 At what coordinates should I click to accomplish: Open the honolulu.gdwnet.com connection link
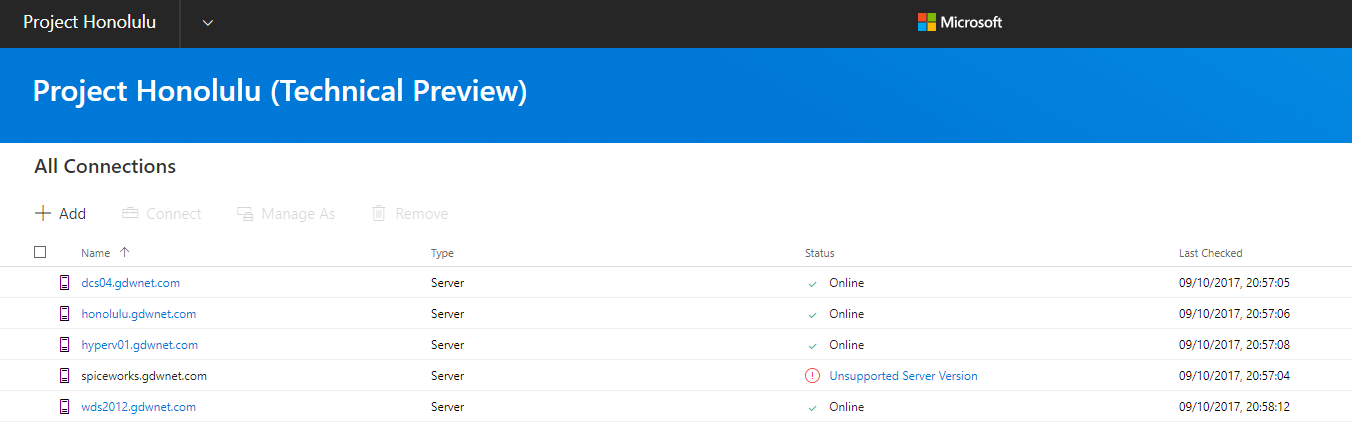[x=139, y=314]
